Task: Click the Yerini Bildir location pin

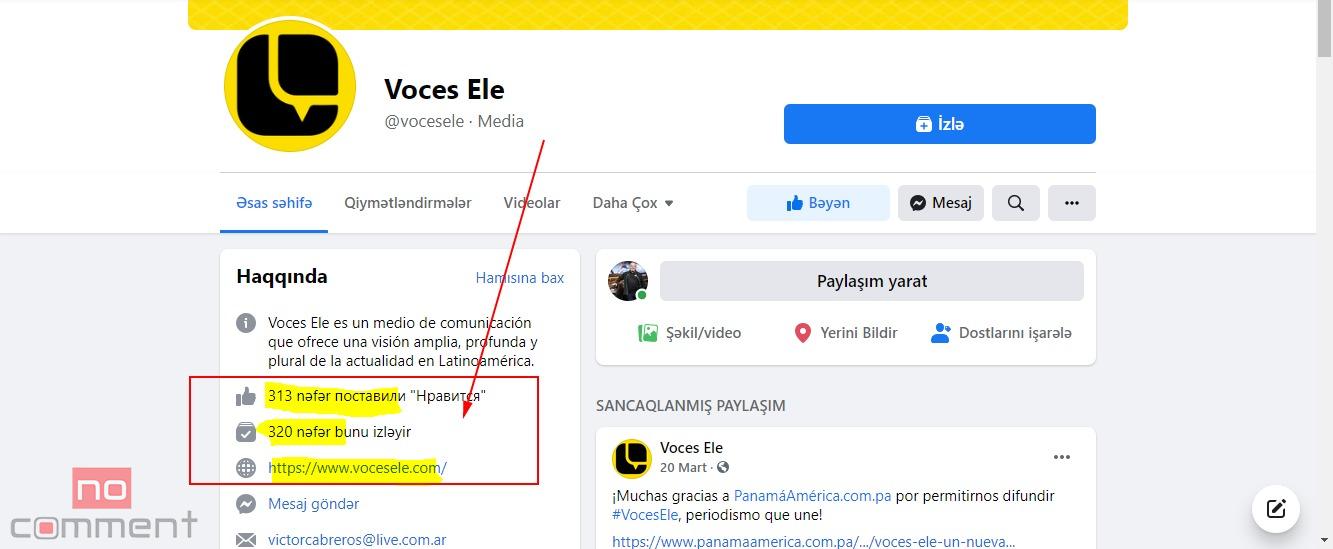Action: (802, 333)
